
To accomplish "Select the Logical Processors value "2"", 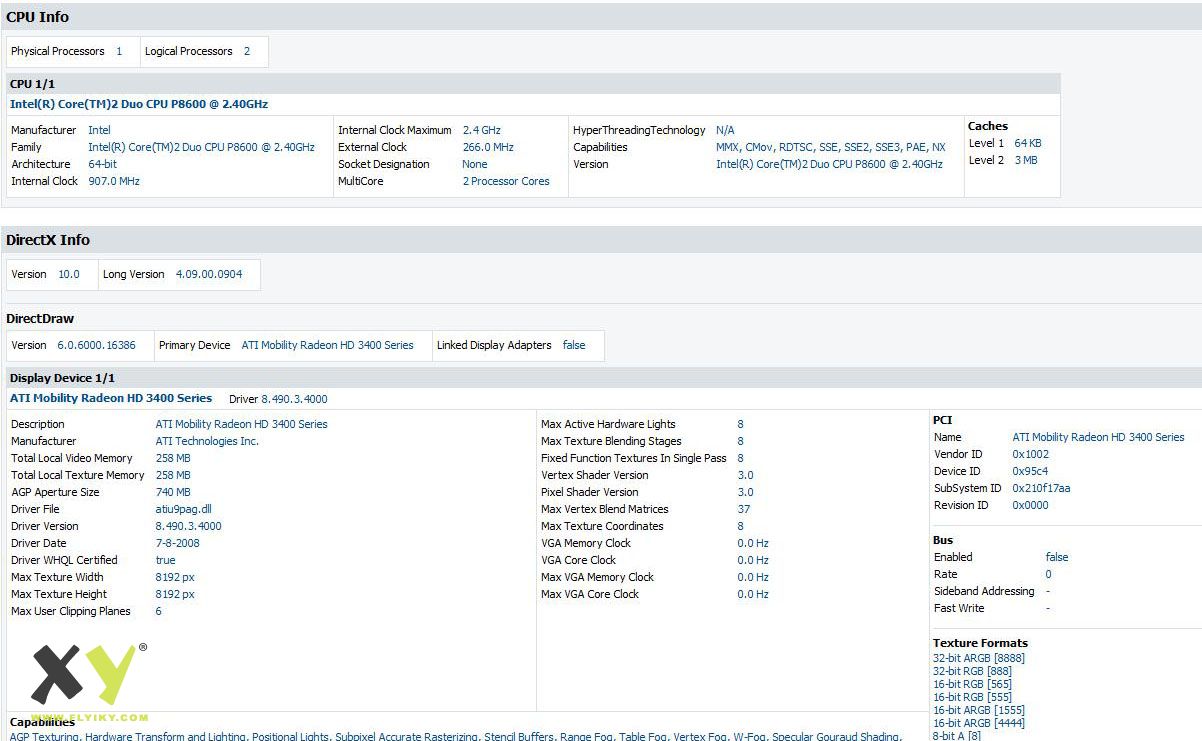I will [247, 51].
